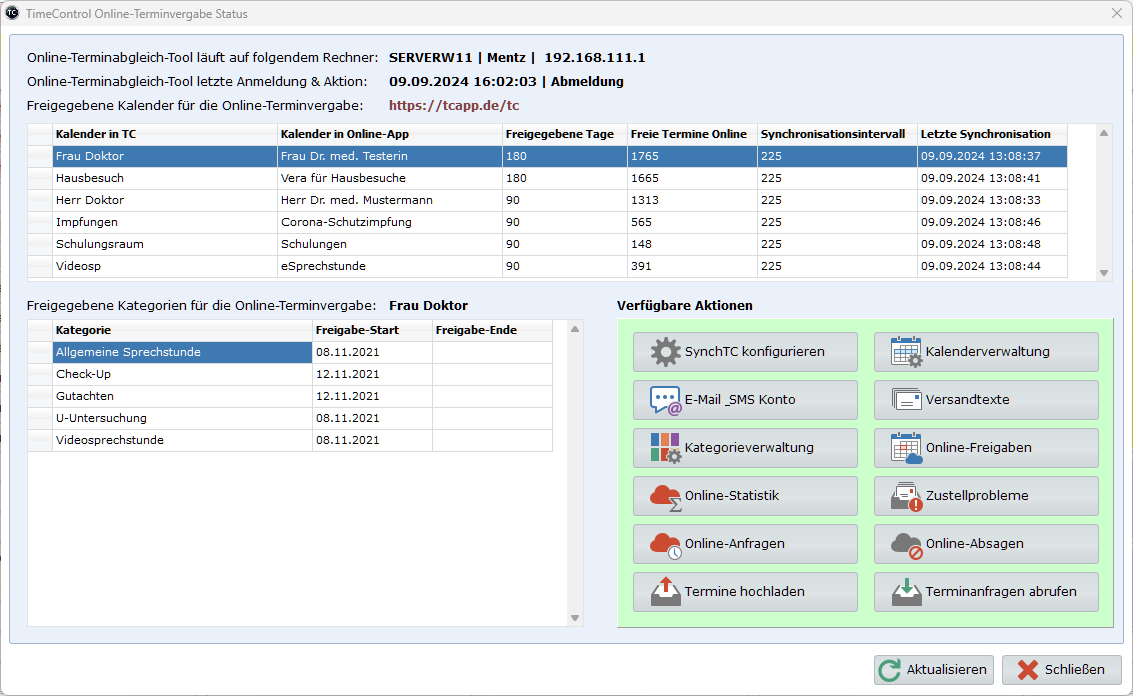The image size is (1133, 696).
Task: Click the SynchTC konfigurieren gear icon
Action: (665, 352)
